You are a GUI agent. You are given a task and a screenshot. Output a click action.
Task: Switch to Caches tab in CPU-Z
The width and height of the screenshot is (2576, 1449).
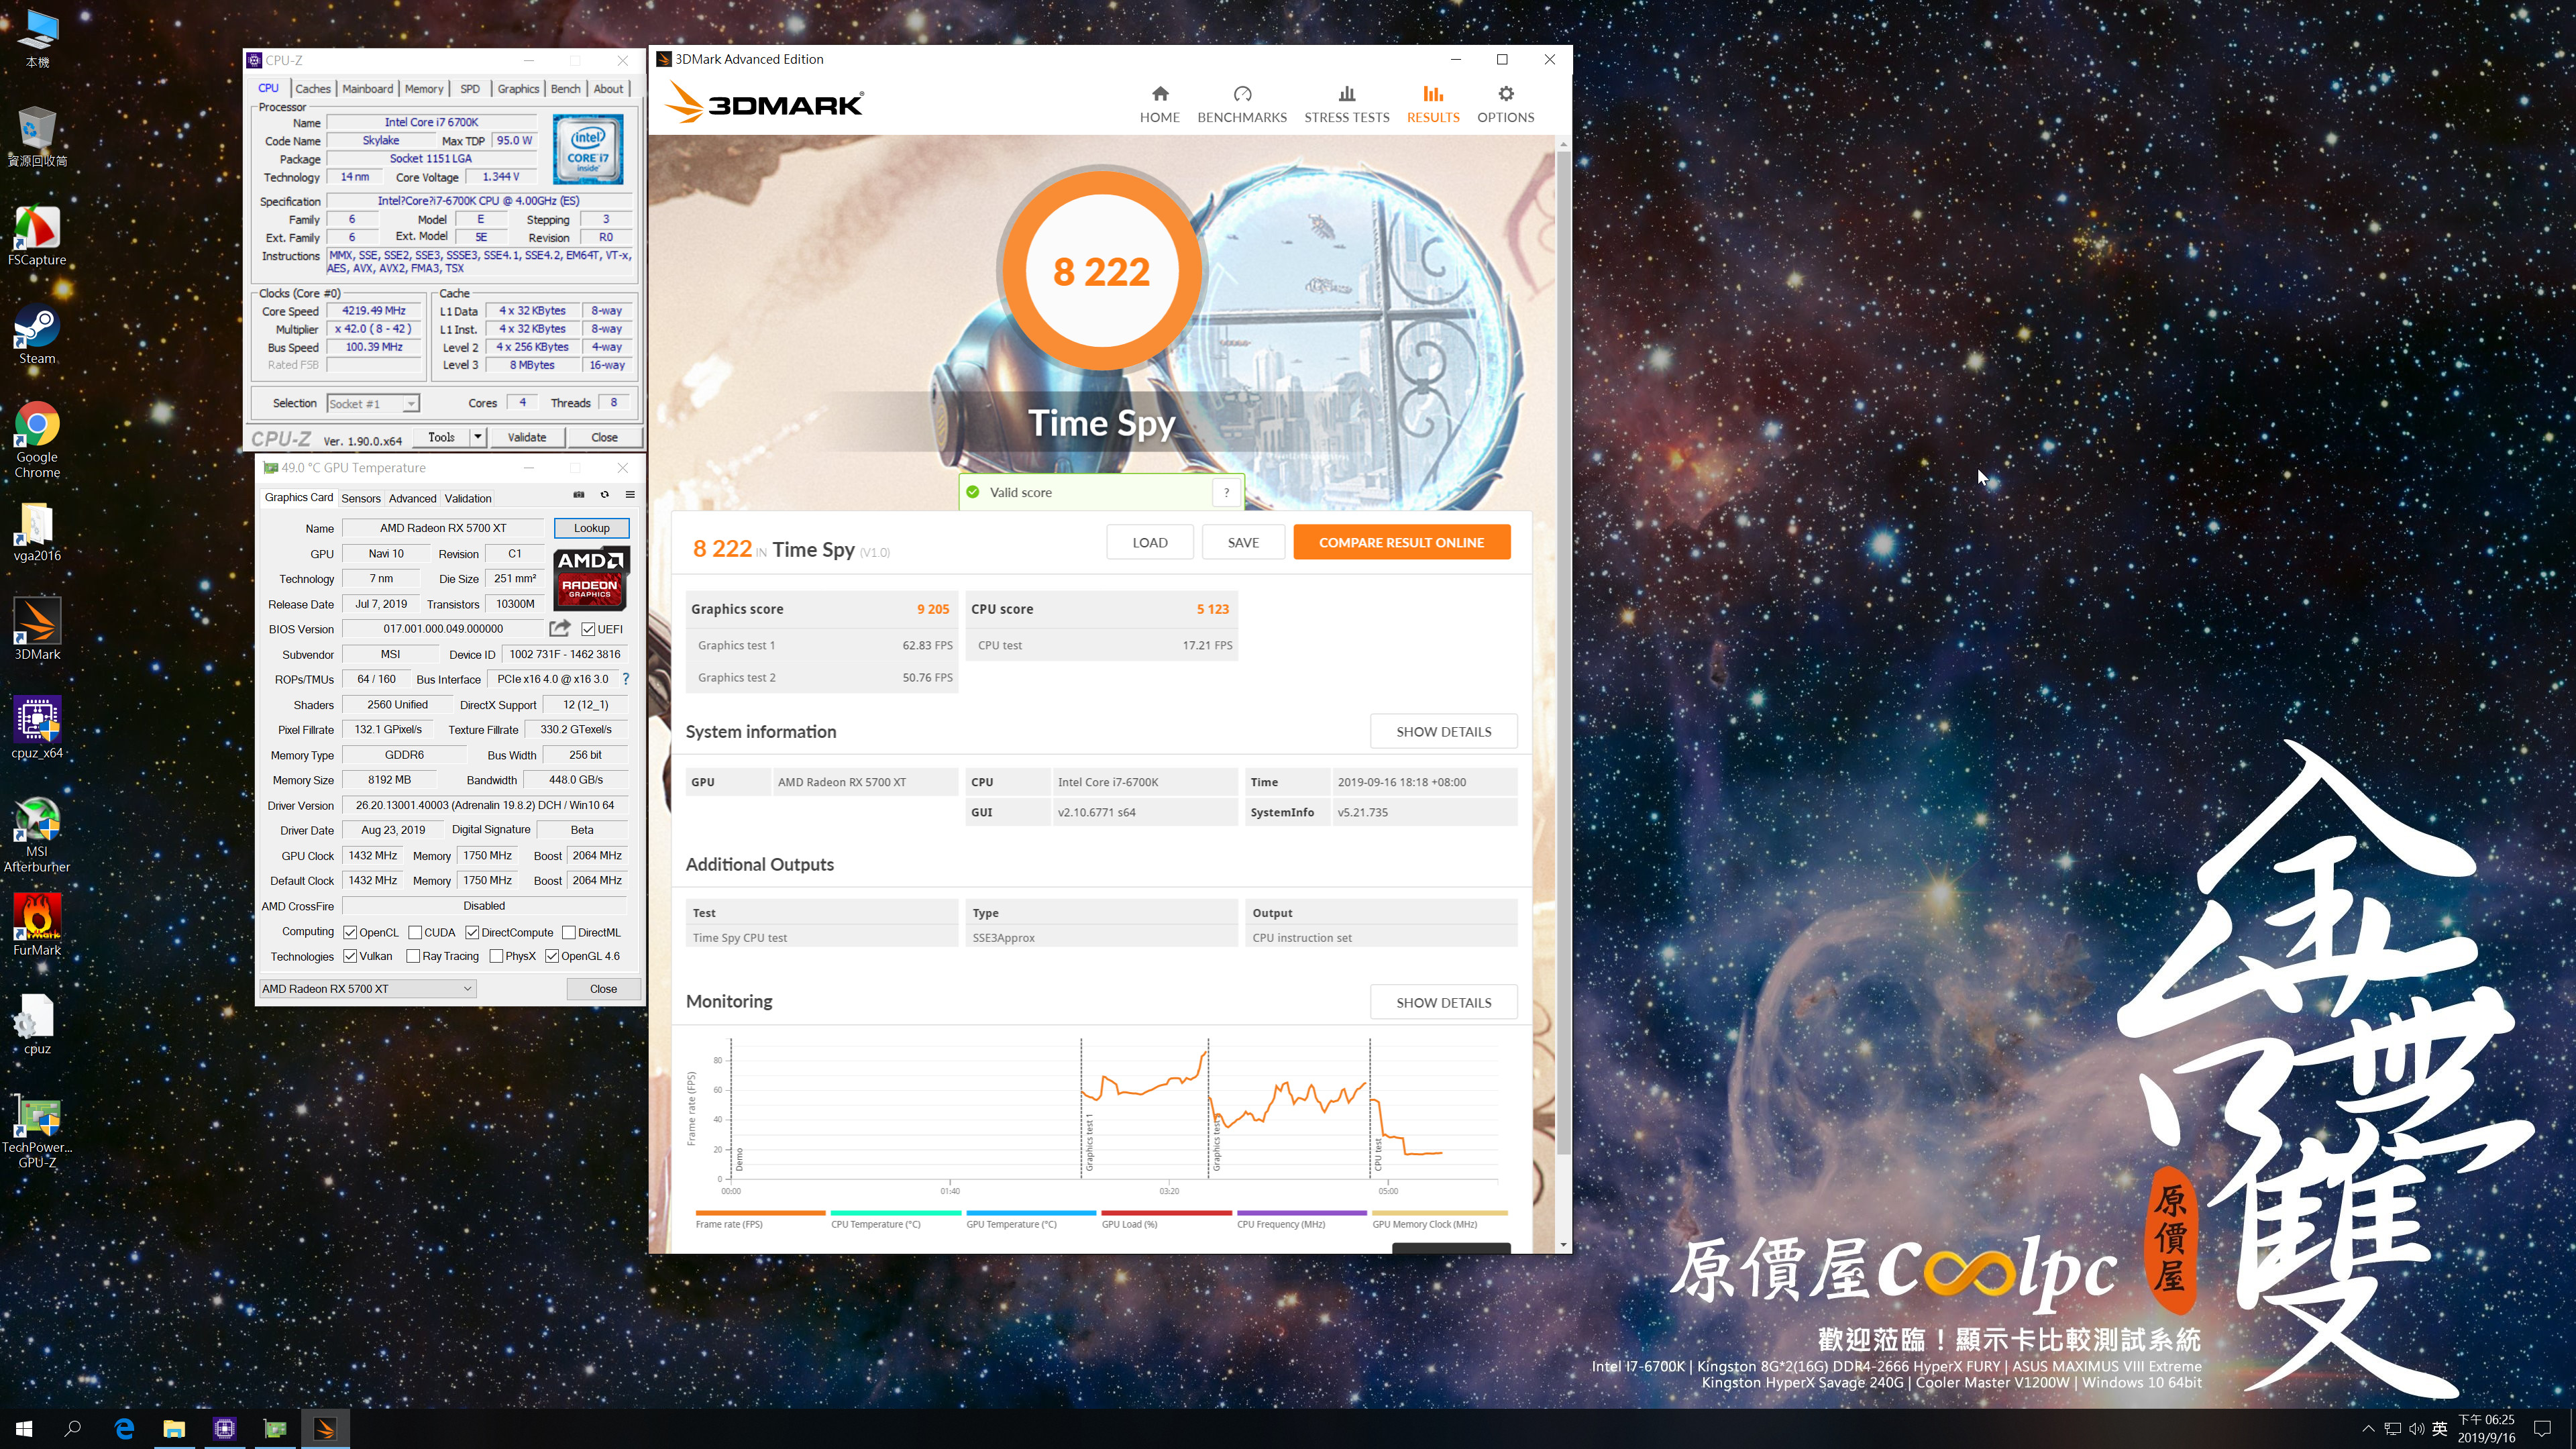point(313,89)
